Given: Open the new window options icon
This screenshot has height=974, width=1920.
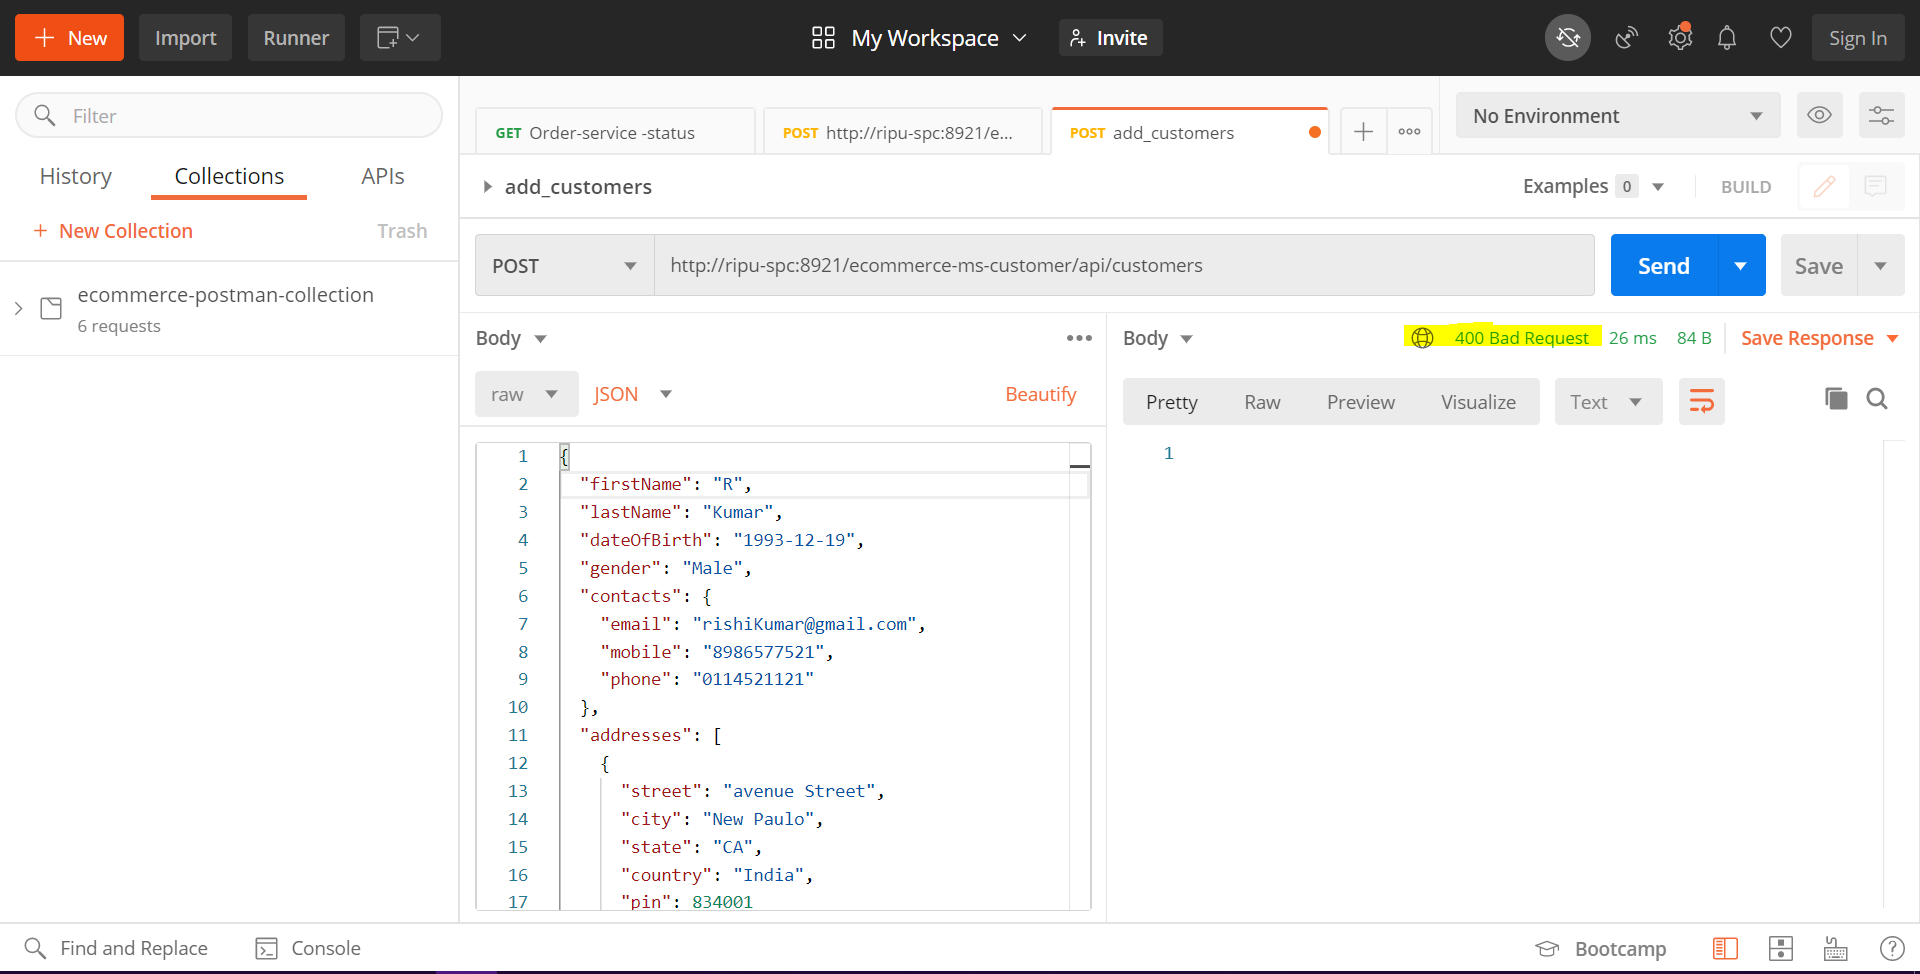Looking at the screenshot, I should [x=400, y=38].
